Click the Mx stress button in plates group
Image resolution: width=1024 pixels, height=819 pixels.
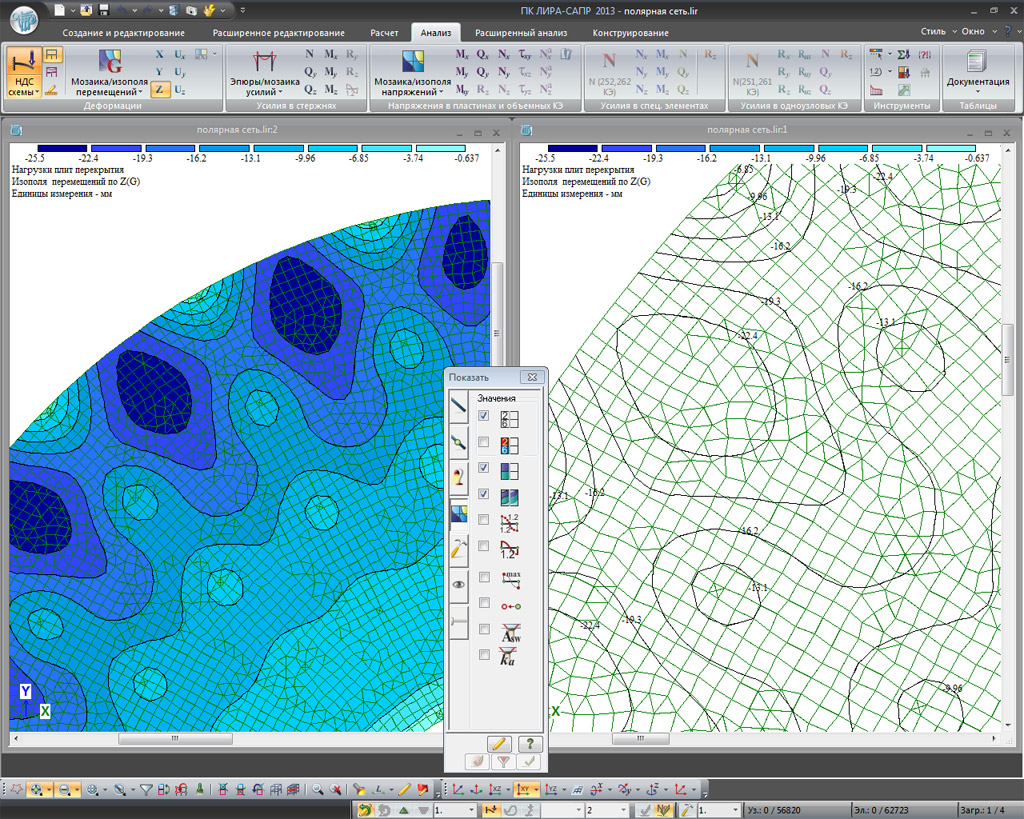click(462, 54)
